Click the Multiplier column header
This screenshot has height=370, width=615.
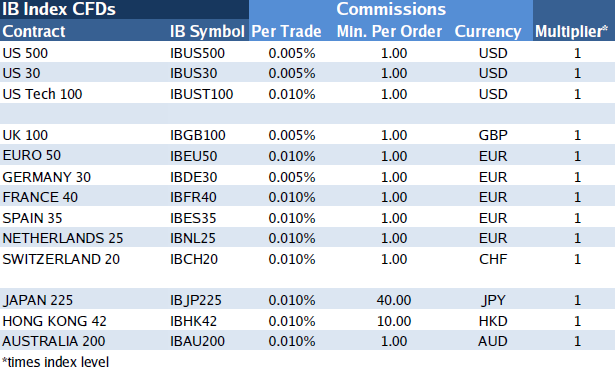(571, 31)
